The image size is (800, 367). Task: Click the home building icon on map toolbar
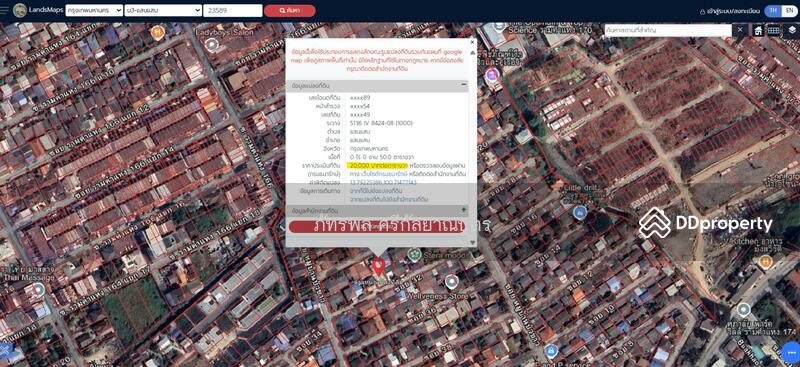point(759,30)
